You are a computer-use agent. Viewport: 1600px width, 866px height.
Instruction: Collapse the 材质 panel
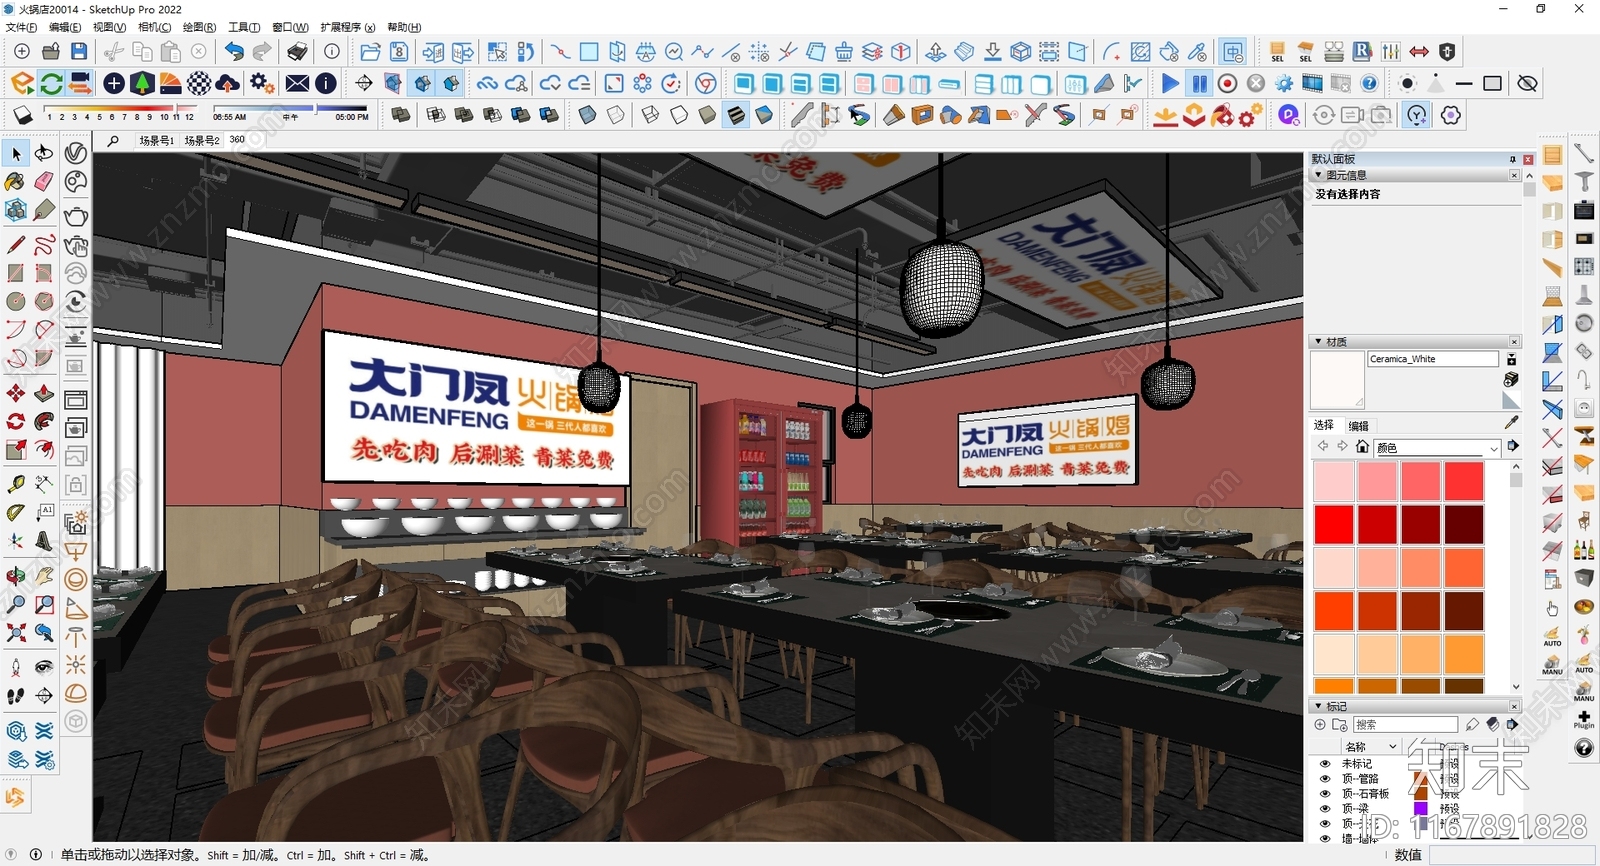(1318, 342)
